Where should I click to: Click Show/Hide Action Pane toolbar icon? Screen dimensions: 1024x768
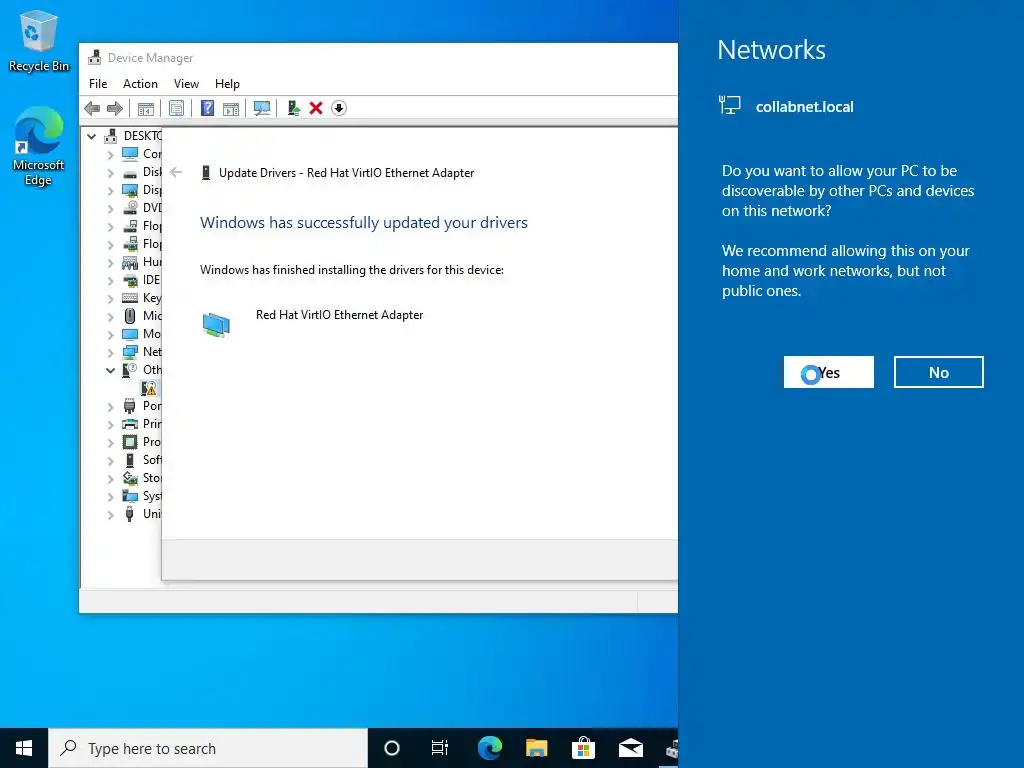[x=231, y=108]
